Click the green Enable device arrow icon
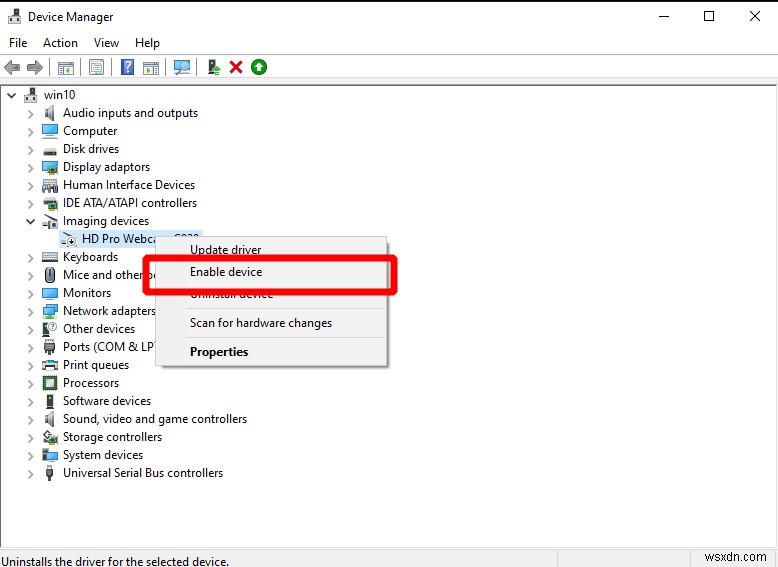The image size is (778, 567). pyautogui.click(x=259, y=67)
